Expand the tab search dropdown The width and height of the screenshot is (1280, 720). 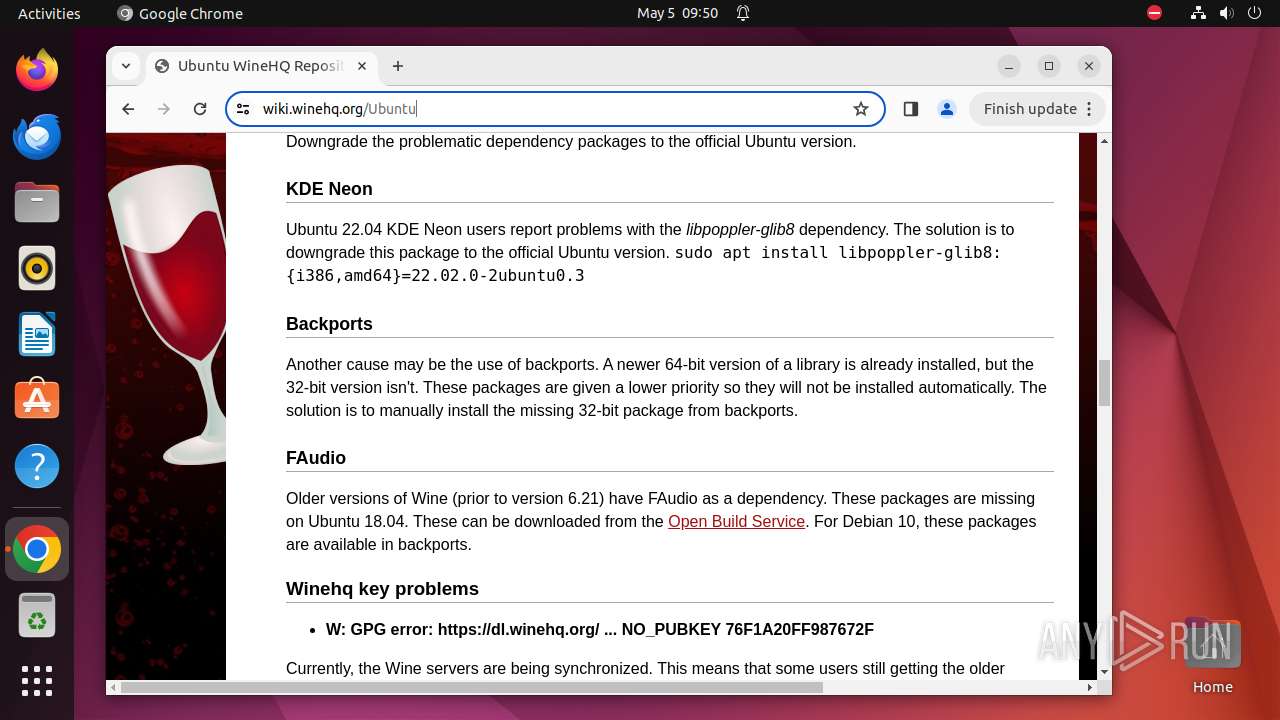126,66
